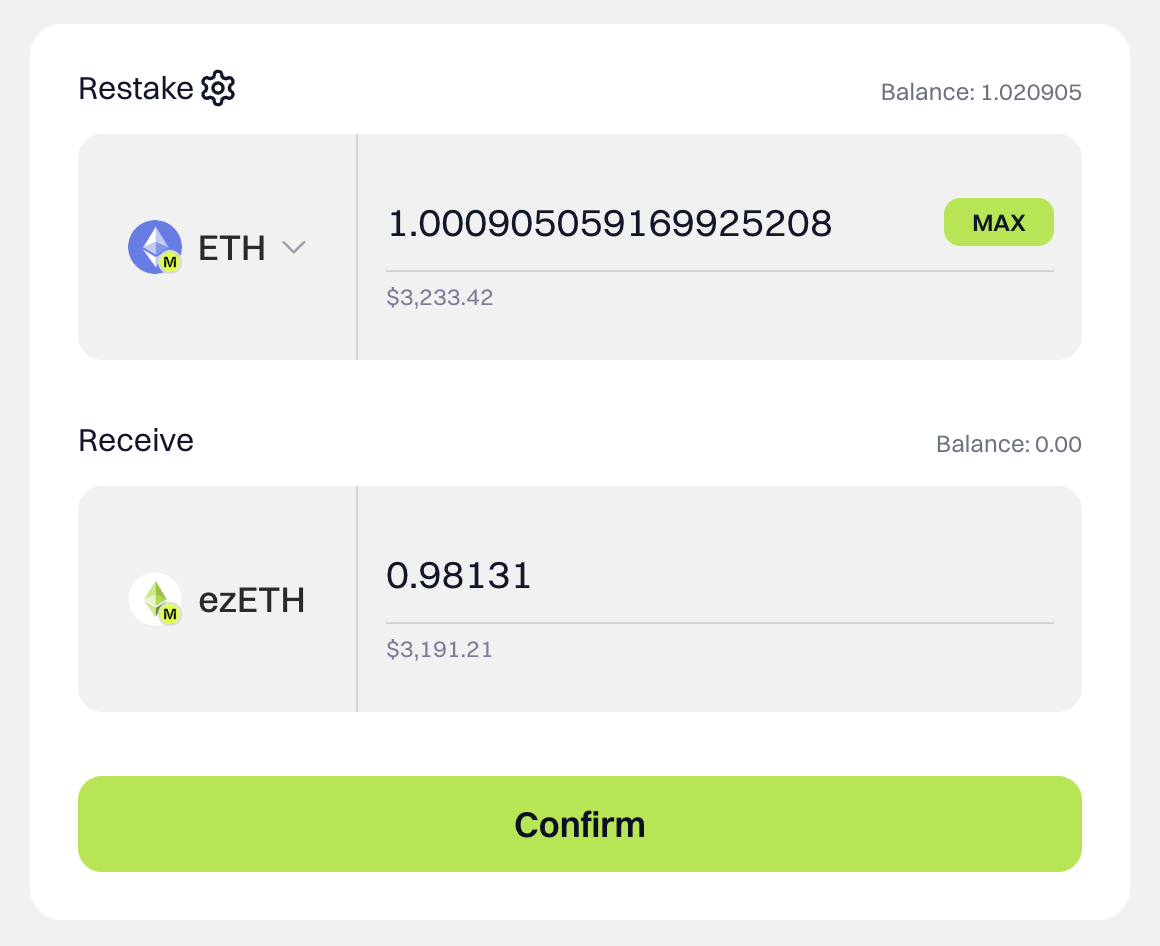This screenshot has height=946, width=1160.
Task: Click the $3,191.21 USD value
Action: coord(440,649)
